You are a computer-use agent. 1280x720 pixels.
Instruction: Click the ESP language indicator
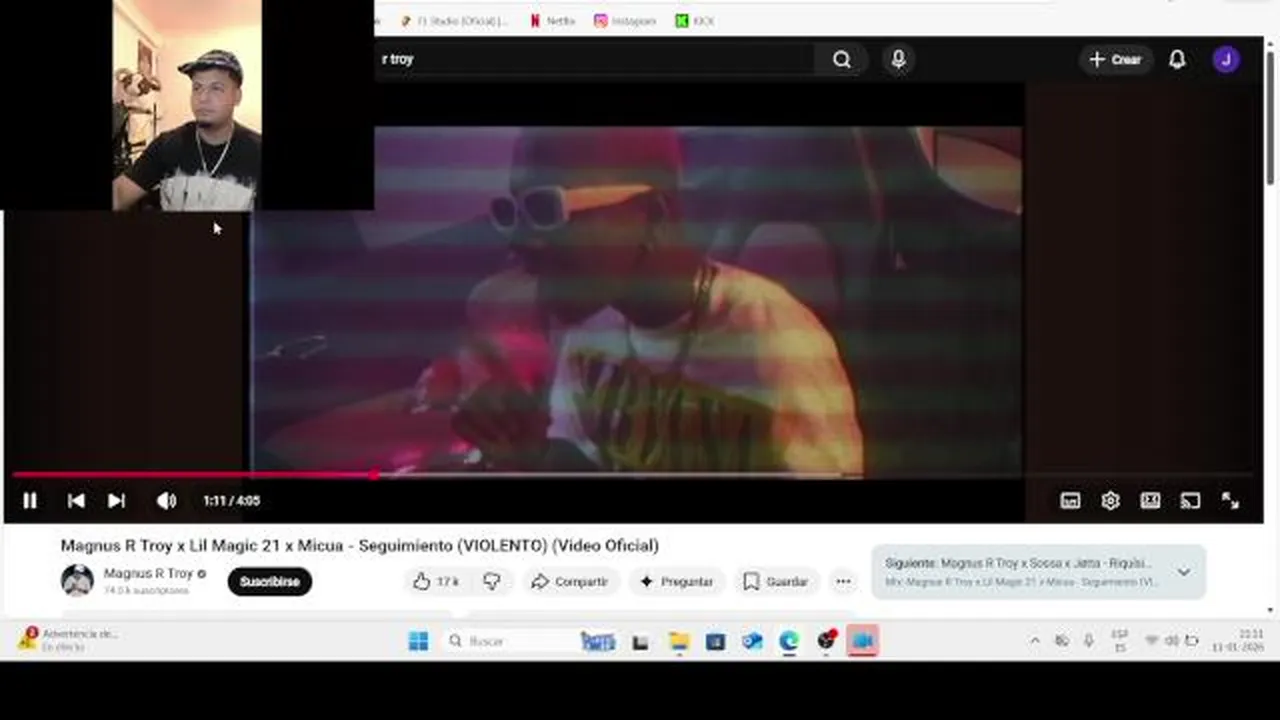point(1120,641)
